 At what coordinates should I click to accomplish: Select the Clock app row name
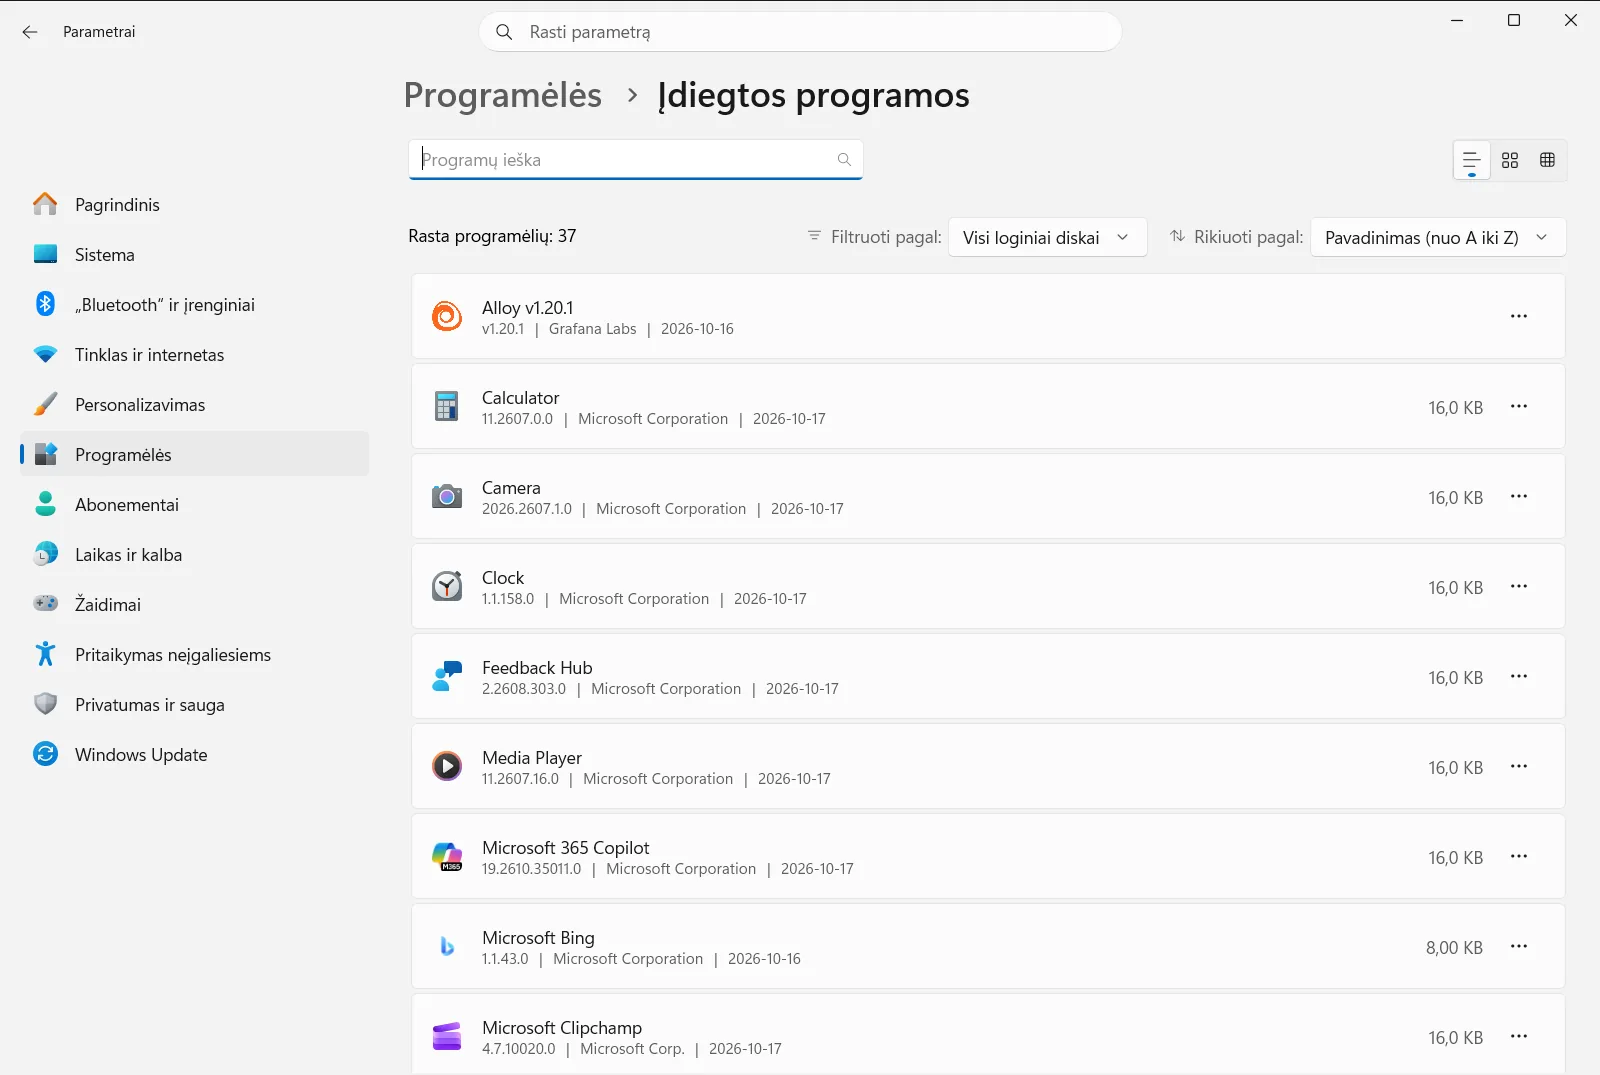(503, 577)
